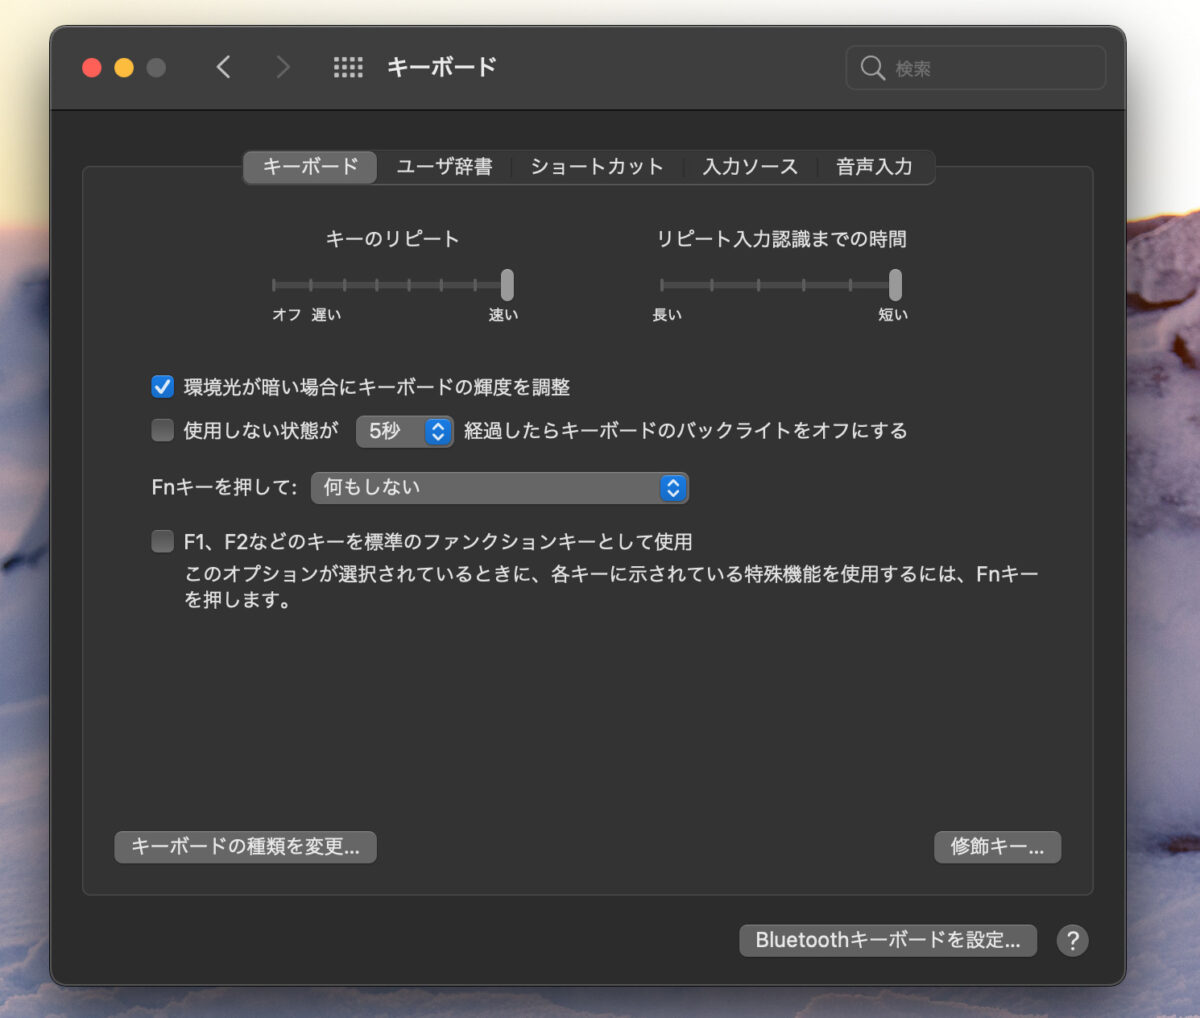The height and width of the screenshot is (1018, 1200).
Task: Switch to the キーボード tab
Action: [x=310, y=167]
